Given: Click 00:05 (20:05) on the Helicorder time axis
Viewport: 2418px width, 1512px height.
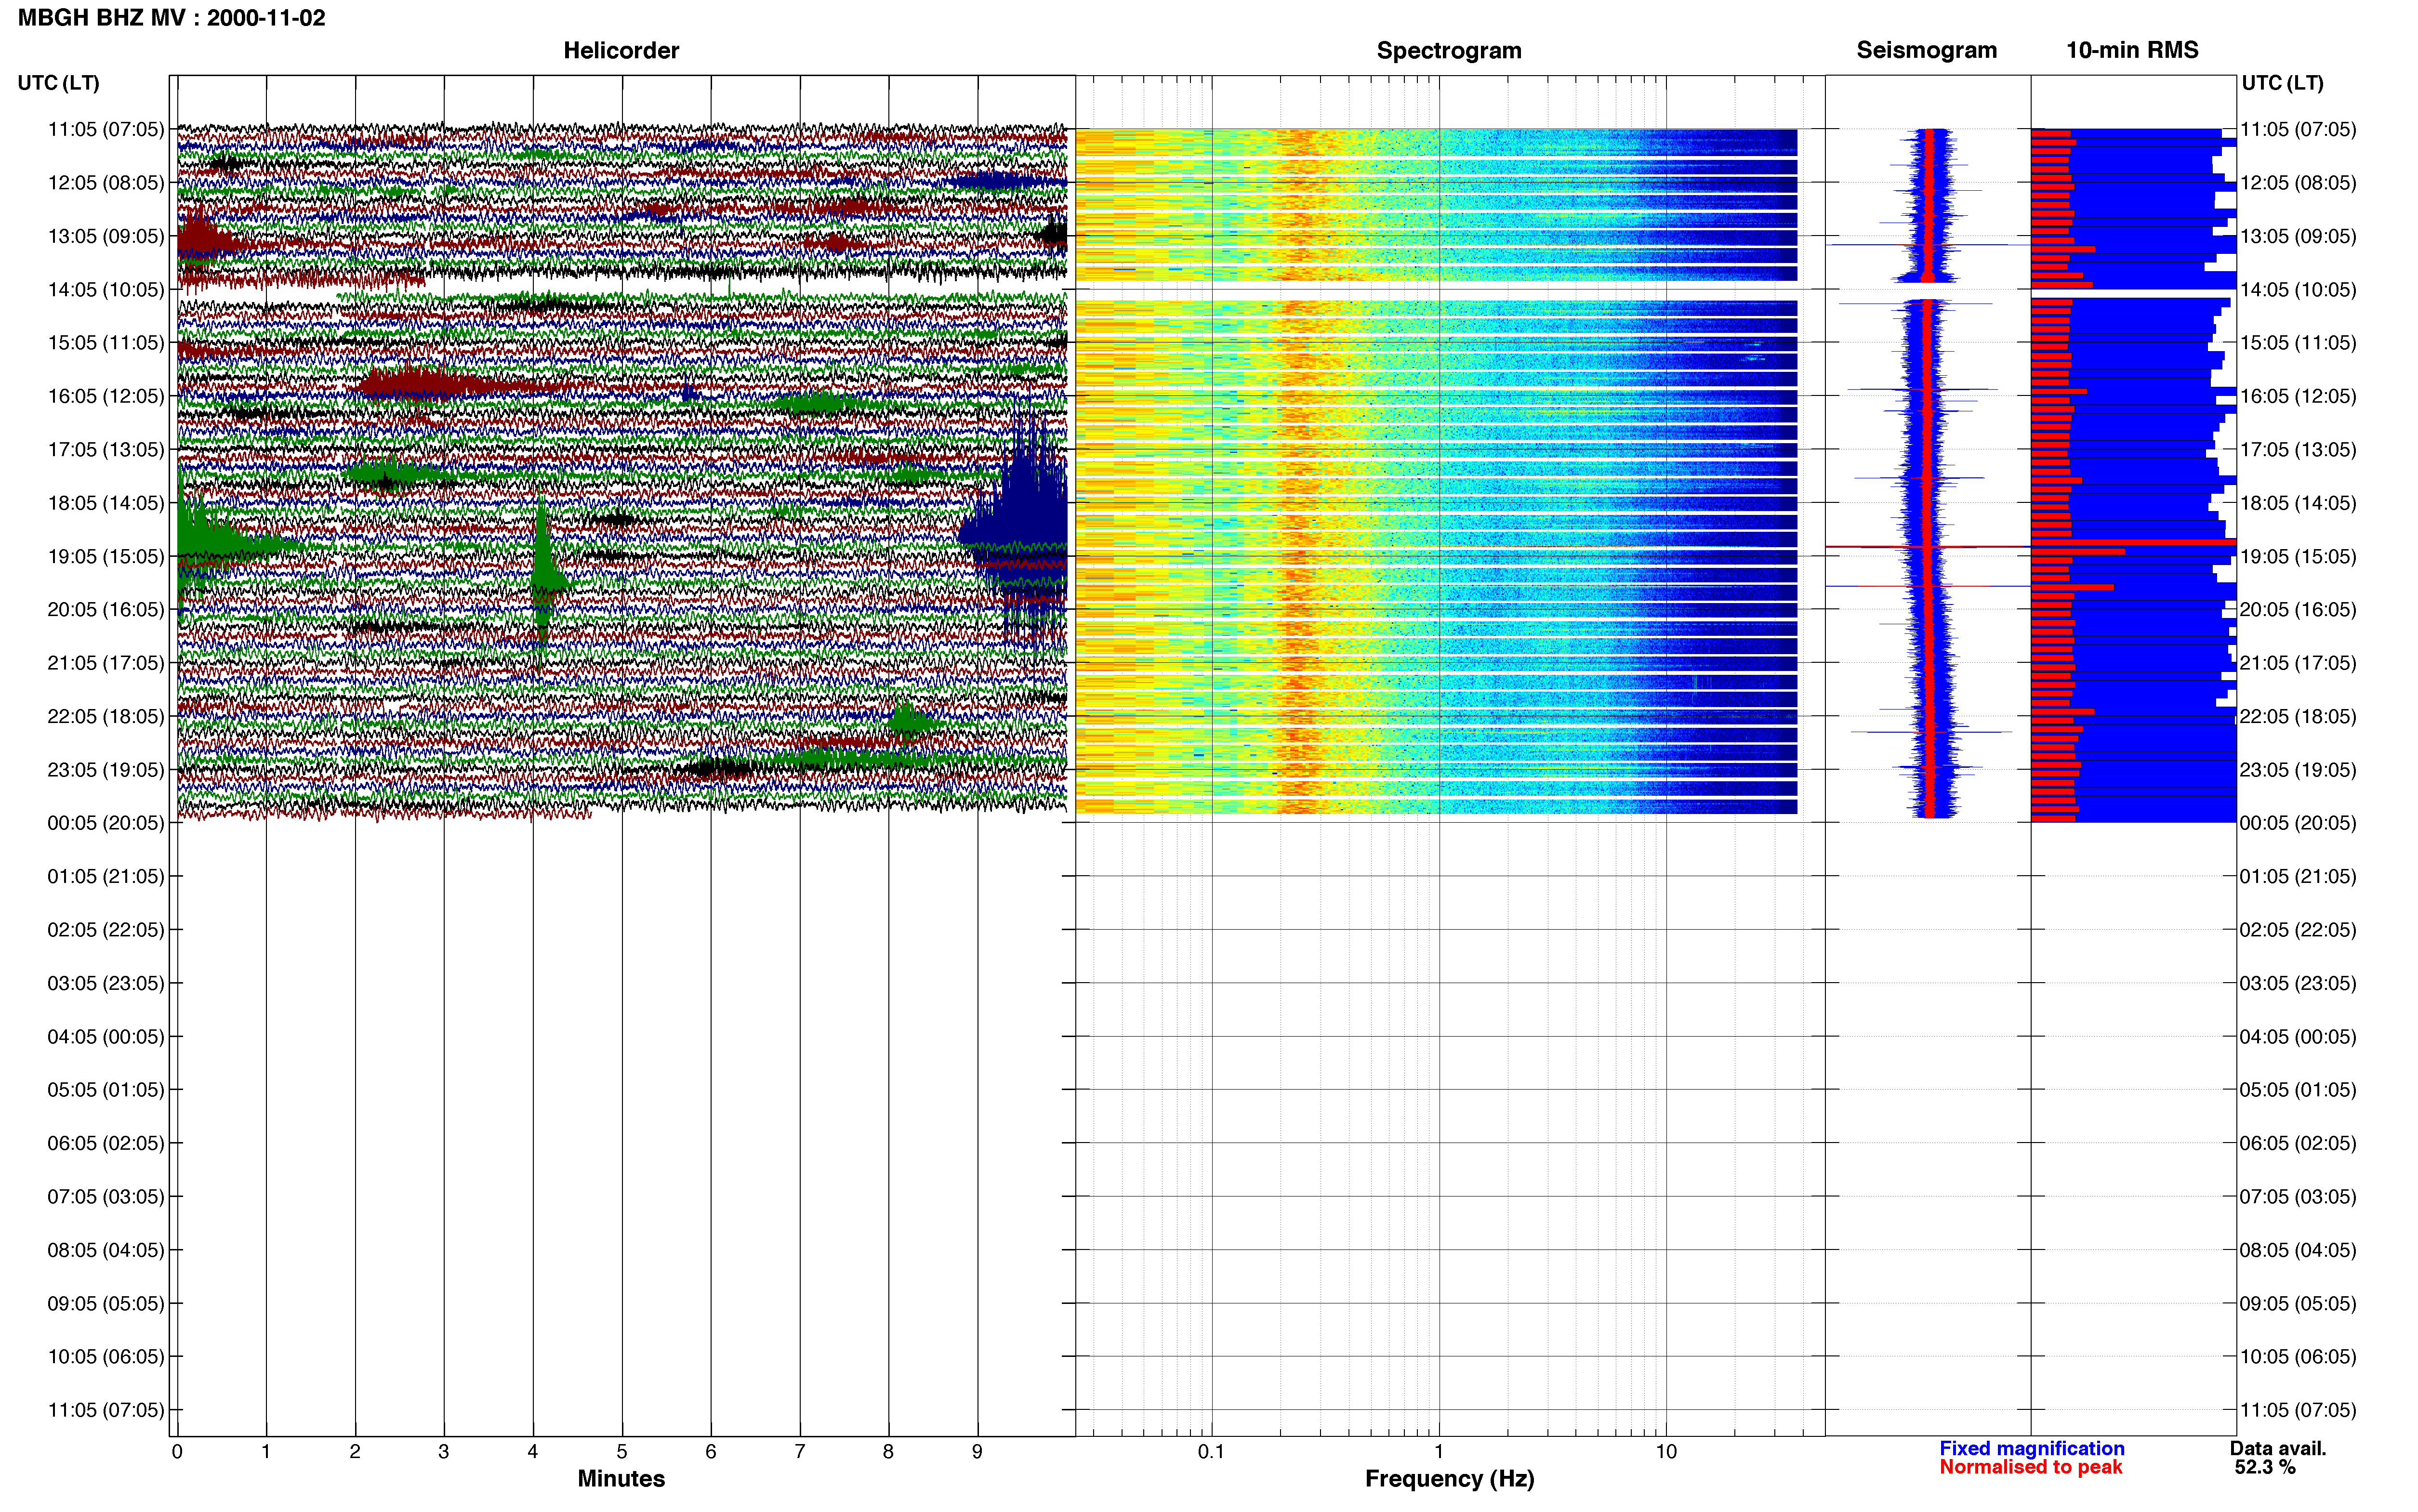Looking at the screenshot, I should click(x=106, y=823).
